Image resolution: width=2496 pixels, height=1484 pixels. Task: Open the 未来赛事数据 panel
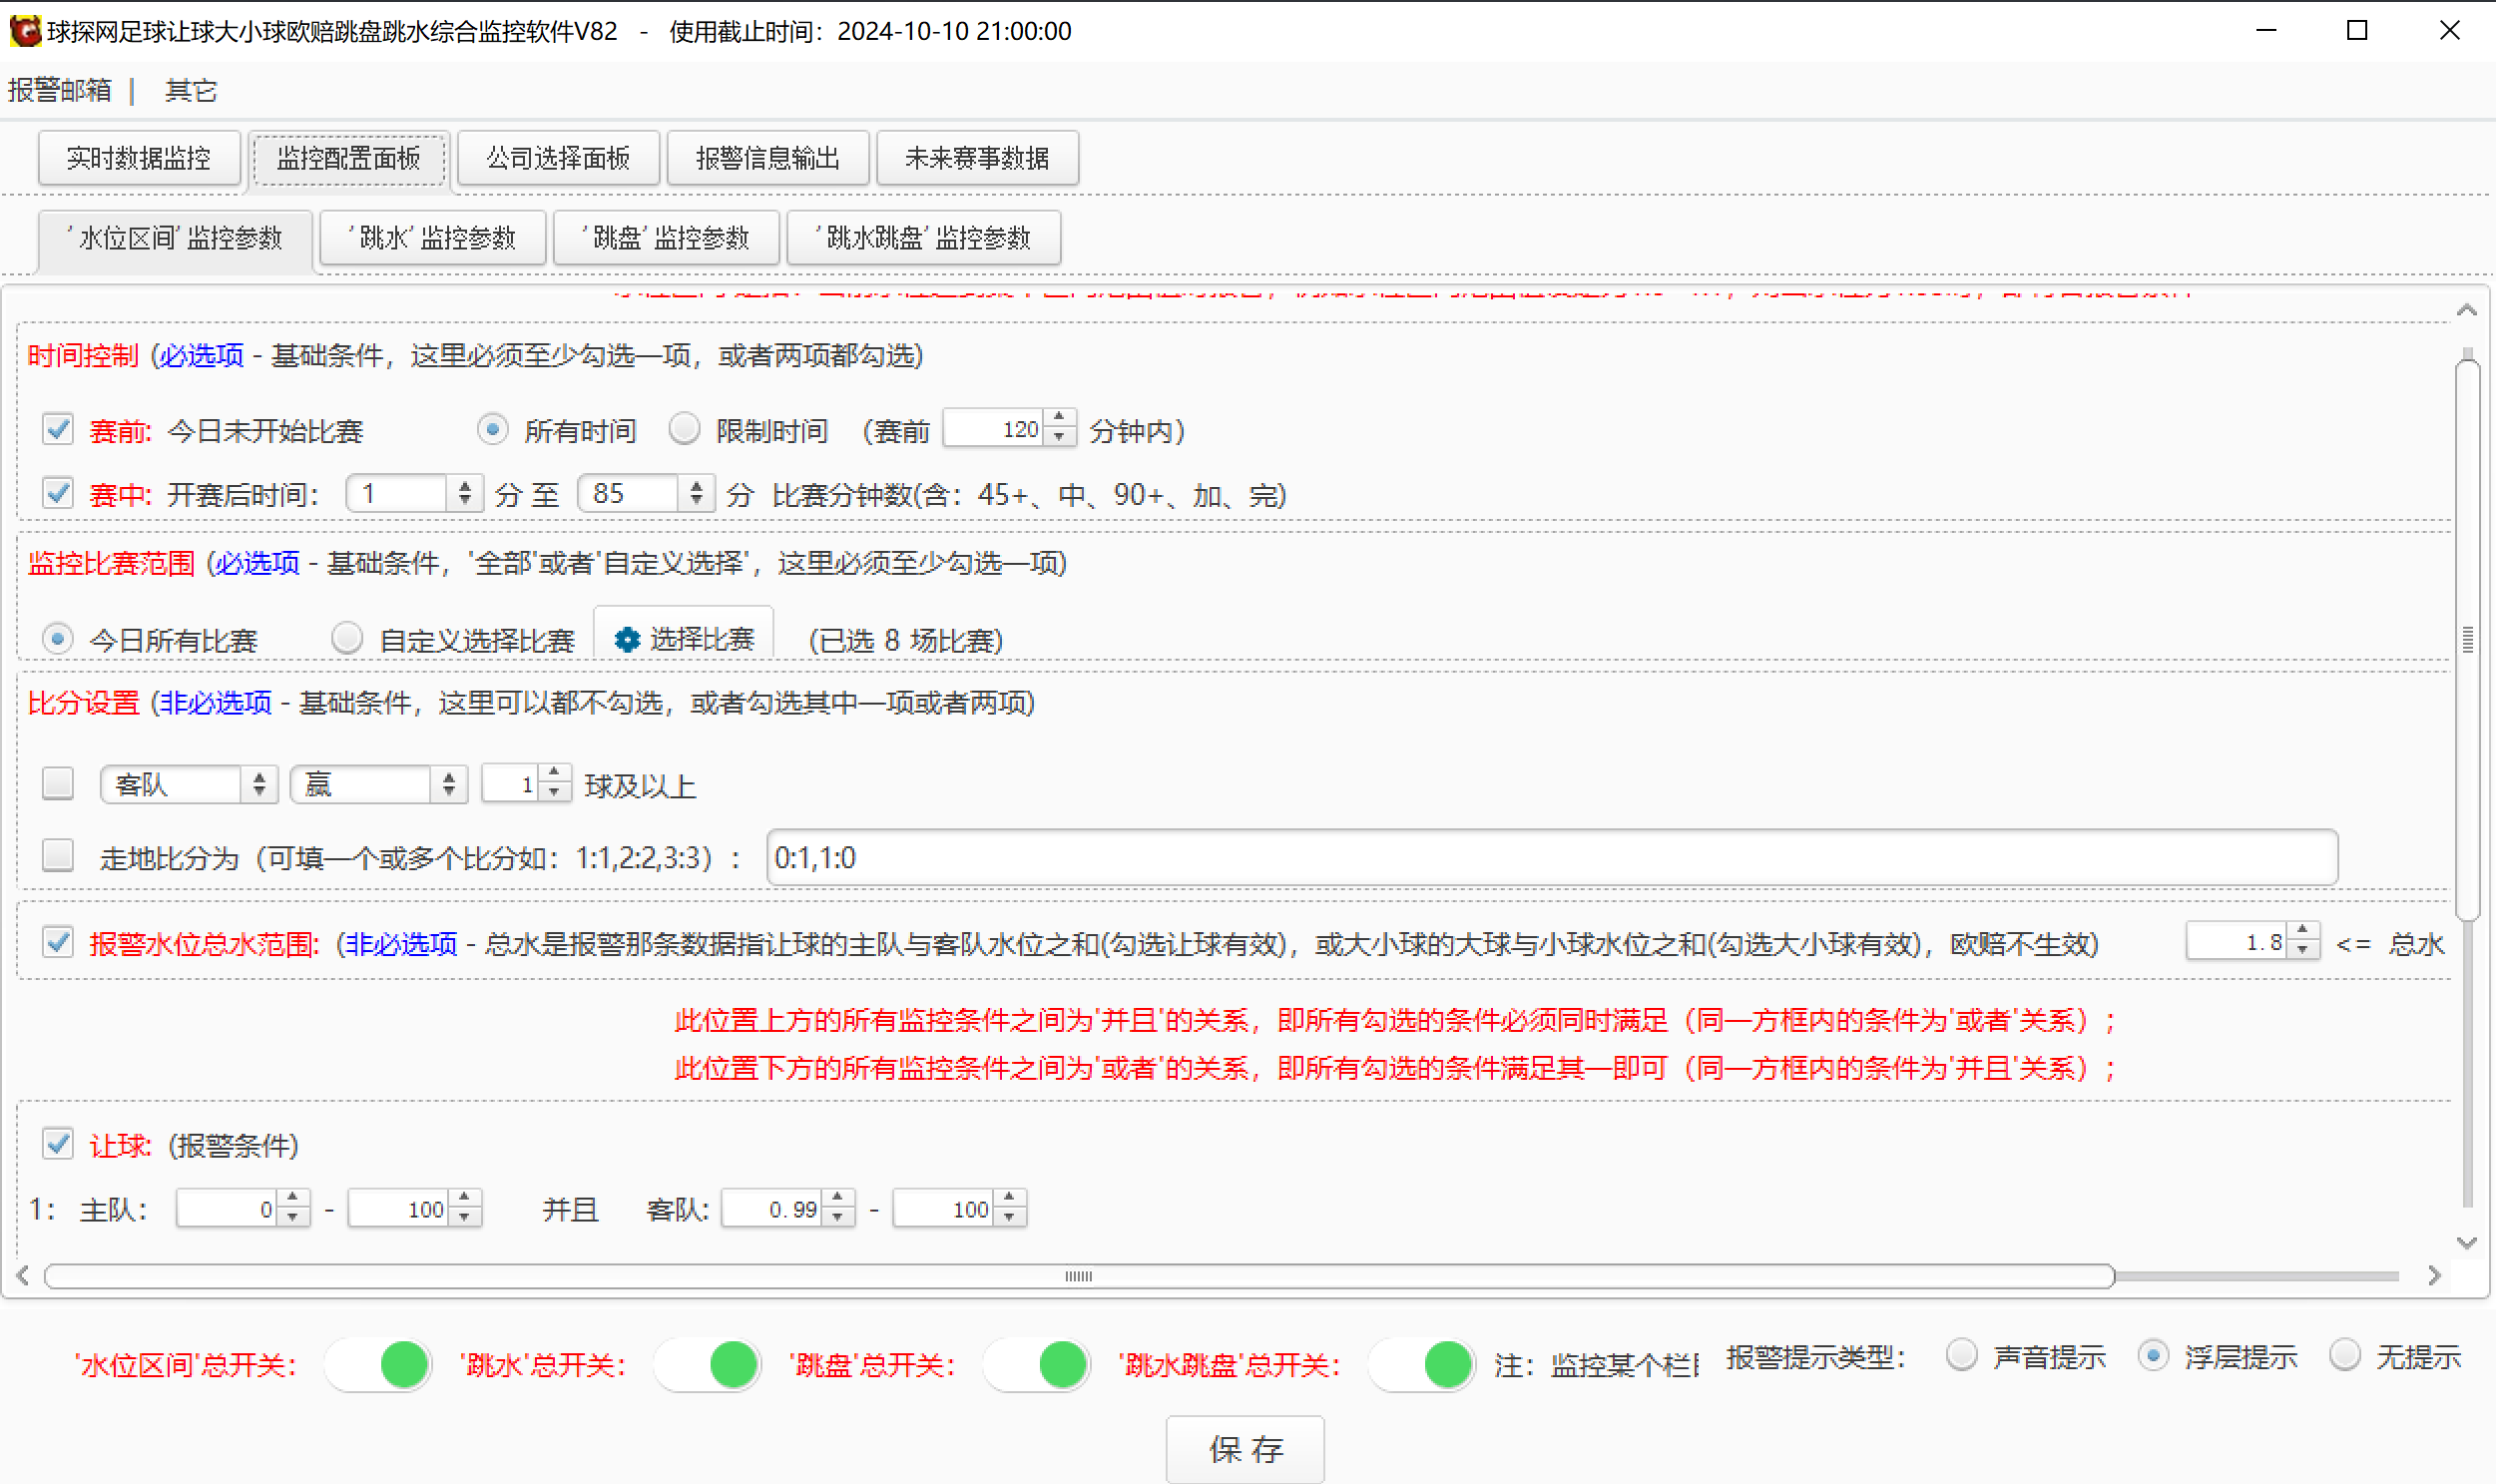[x=977, y=157]
